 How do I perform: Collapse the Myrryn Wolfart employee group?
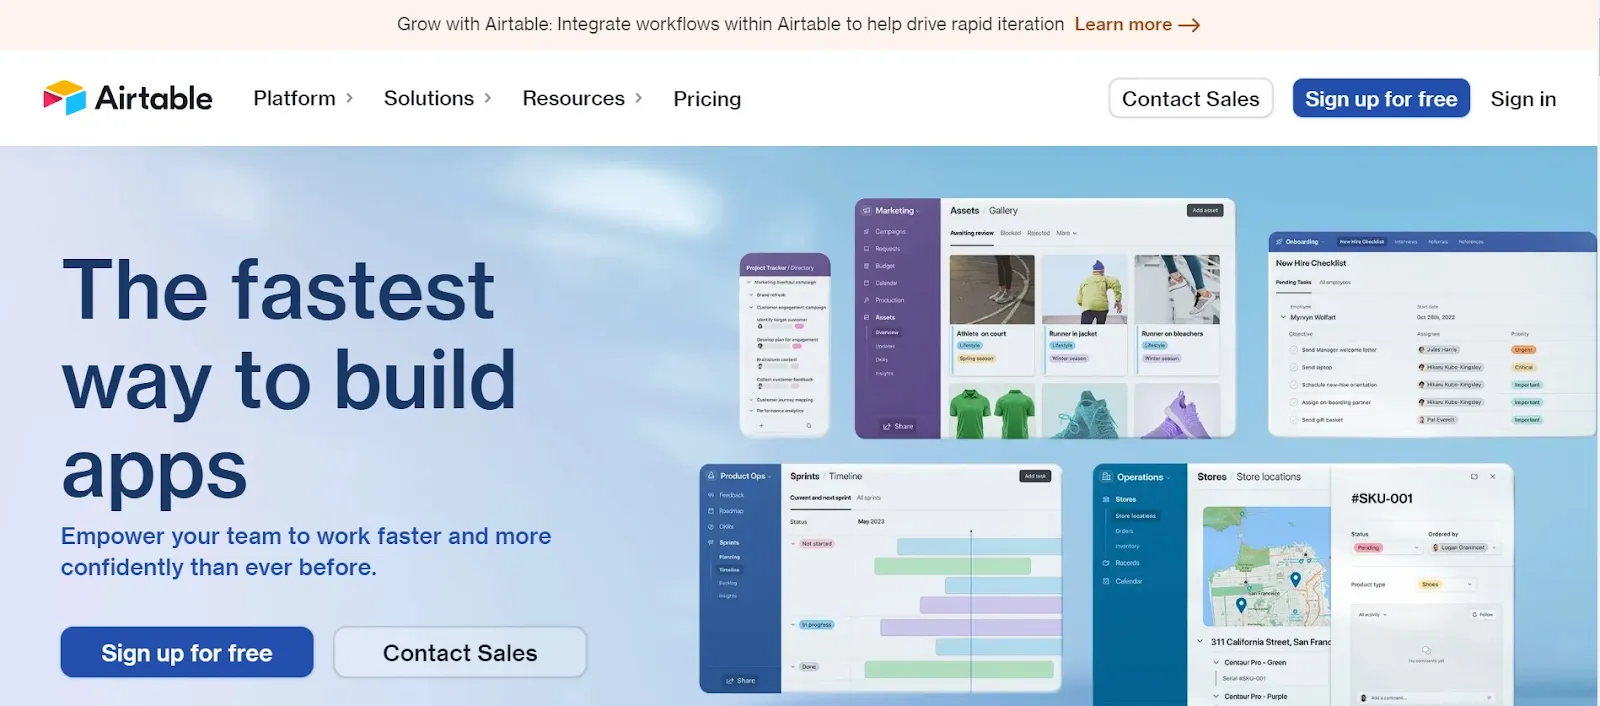[1283, 317]
